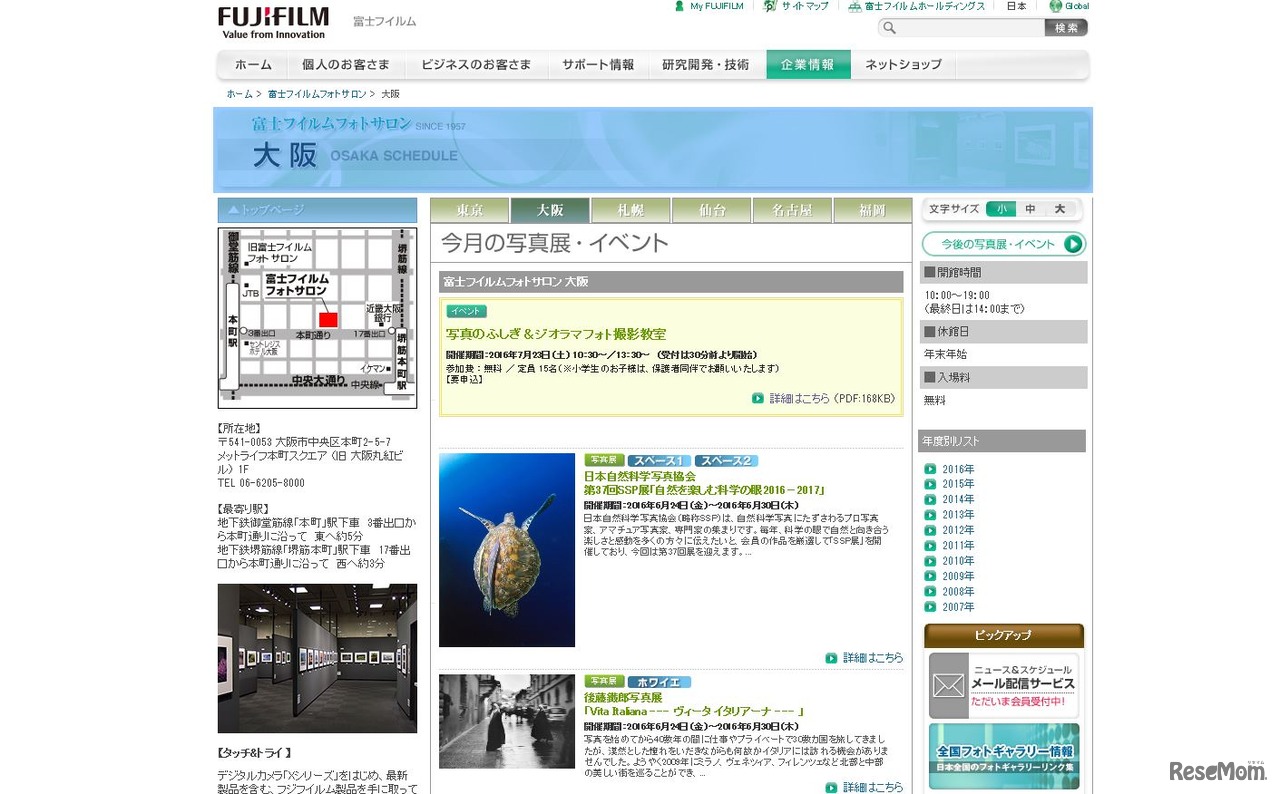
Task: Switch to the 東京 location tab
Action: coord(470,210)
